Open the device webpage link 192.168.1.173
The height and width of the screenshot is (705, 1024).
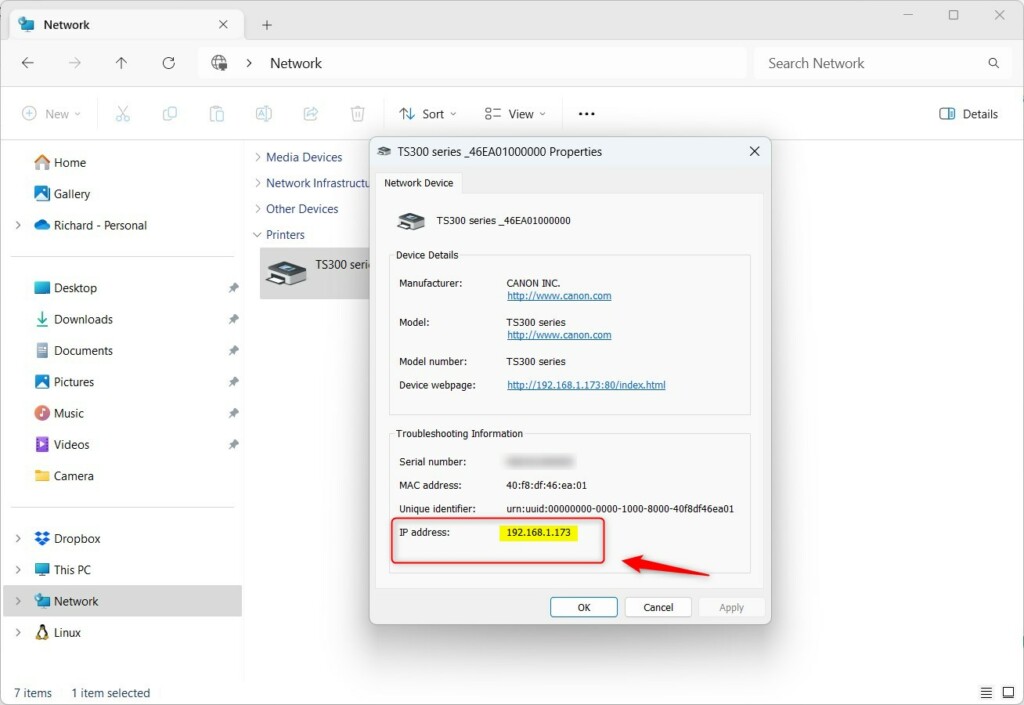(586, 384)
